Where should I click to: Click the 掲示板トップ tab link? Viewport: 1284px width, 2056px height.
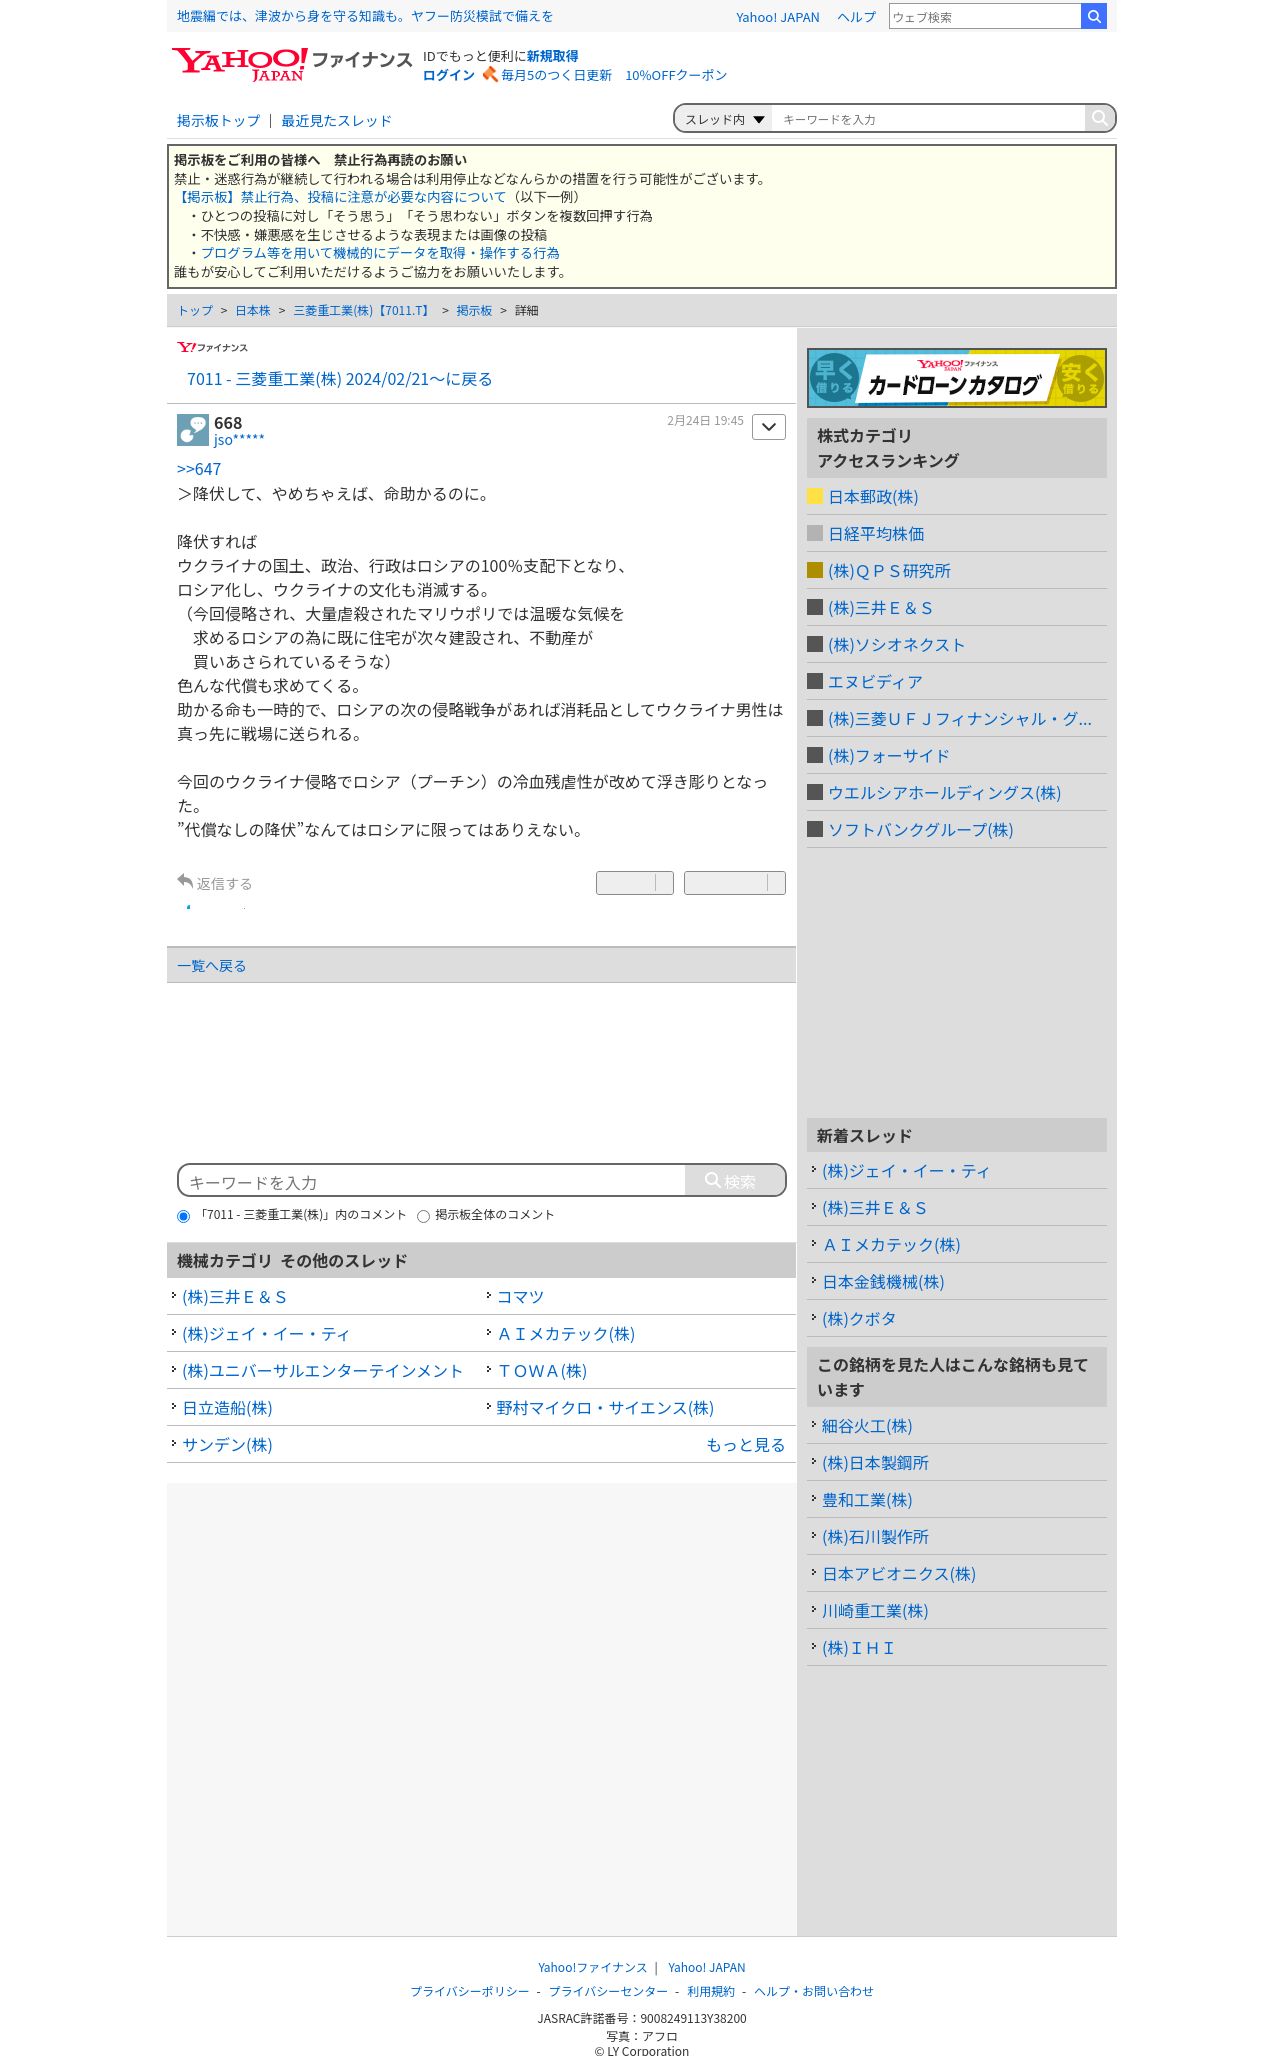218,121
